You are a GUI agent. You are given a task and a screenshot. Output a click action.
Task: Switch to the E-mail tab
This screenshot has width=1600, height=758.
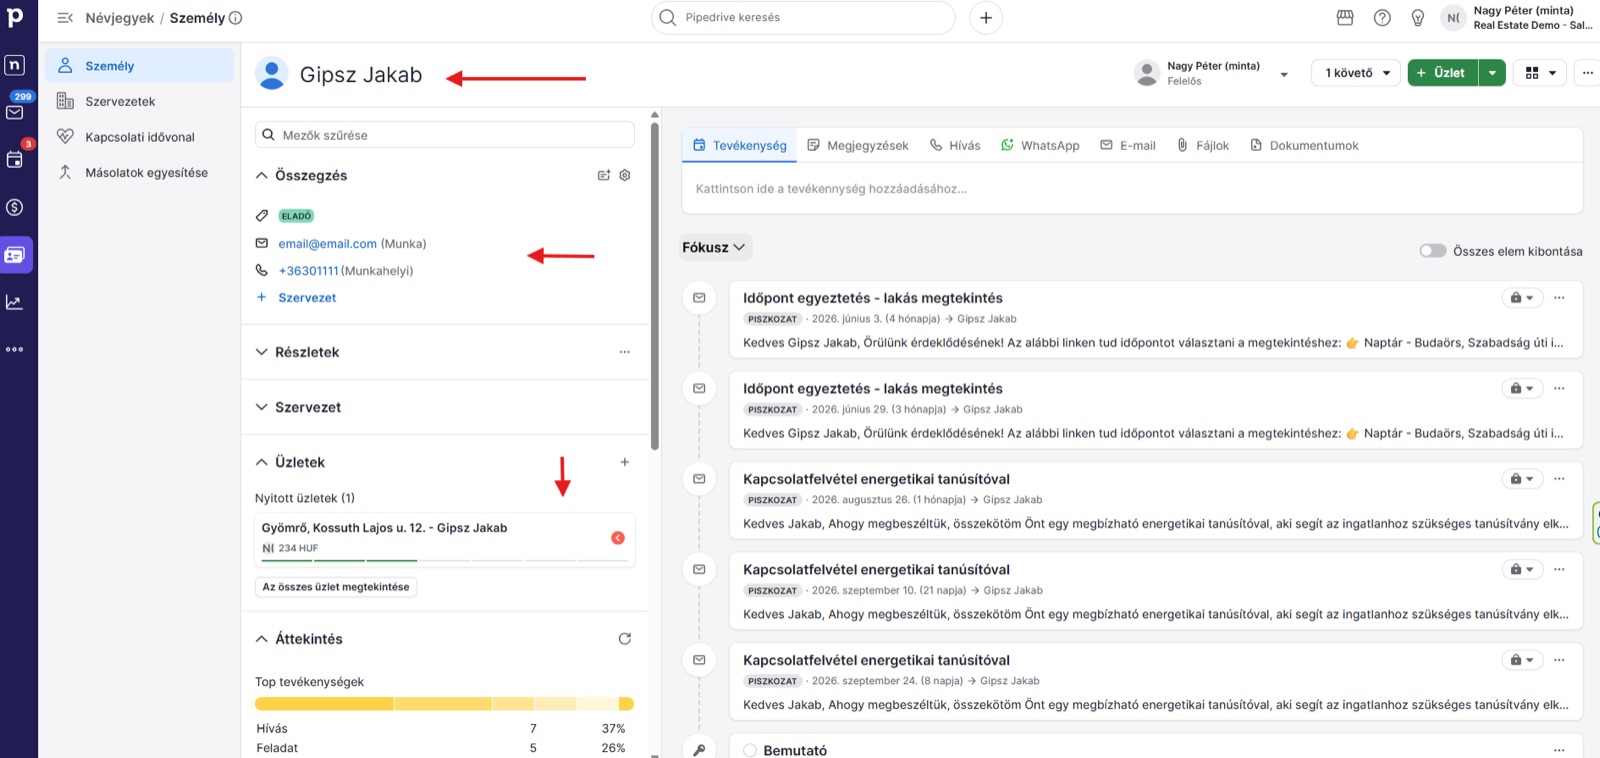1127,146
